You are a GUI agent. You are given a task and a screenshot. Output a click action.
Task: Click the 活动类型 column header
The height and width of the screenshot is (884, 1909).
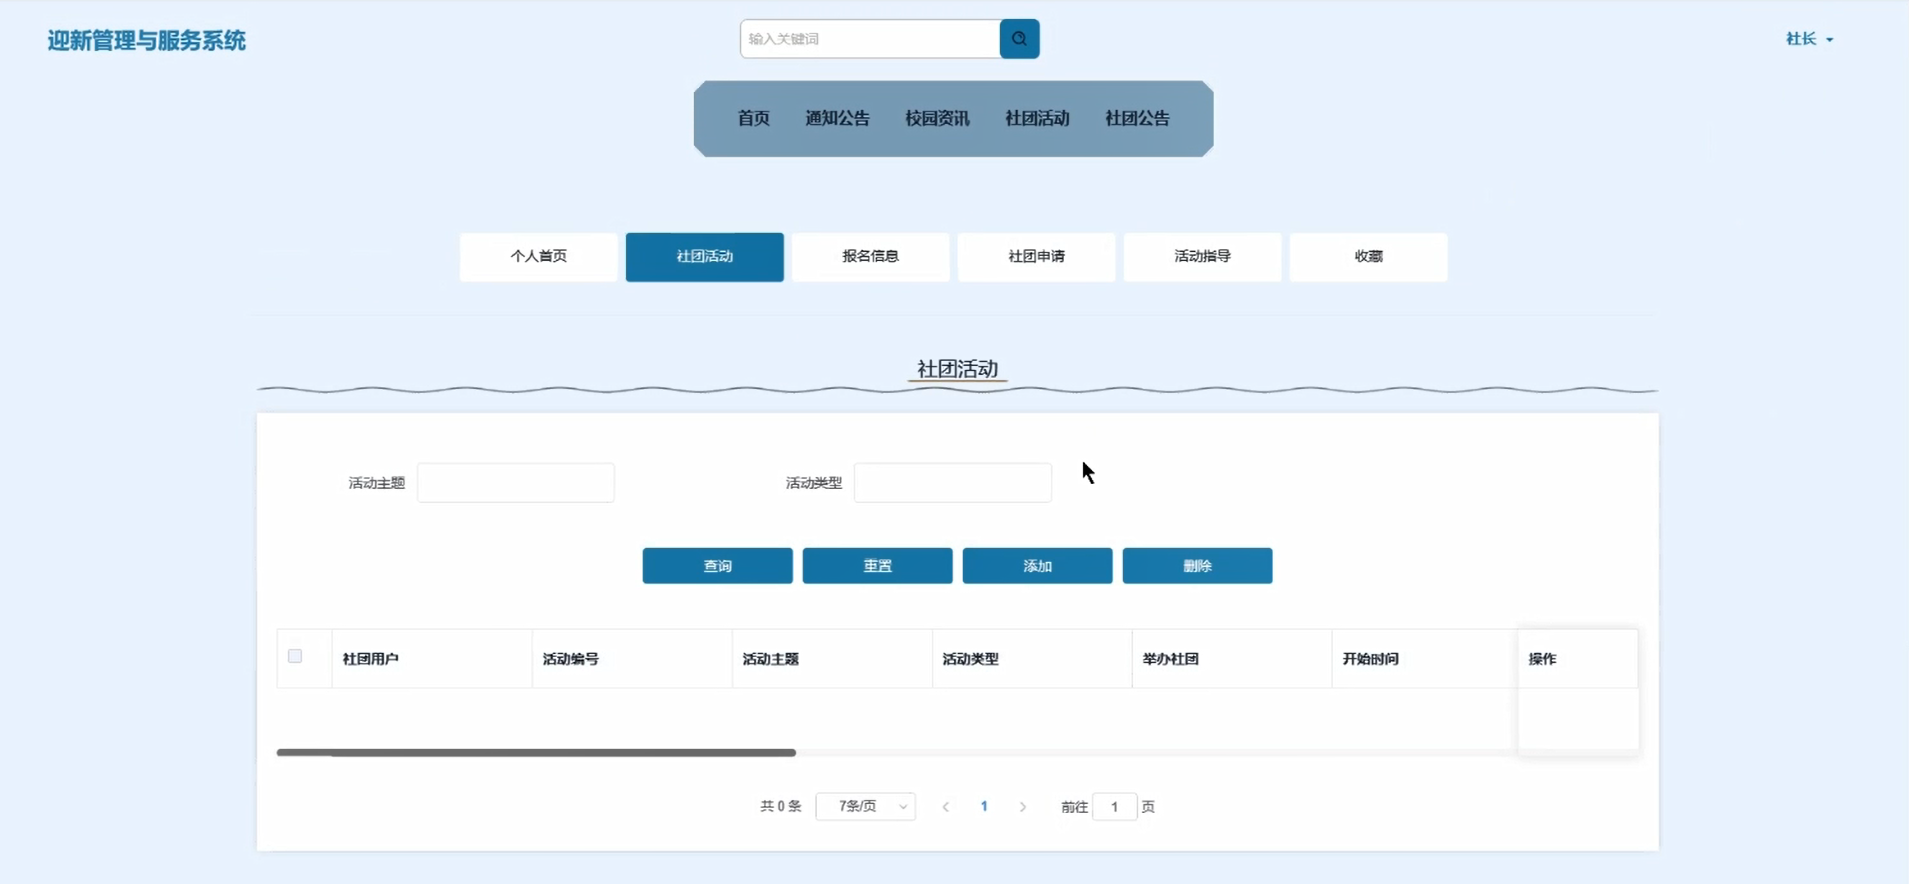pos(1031,659)
